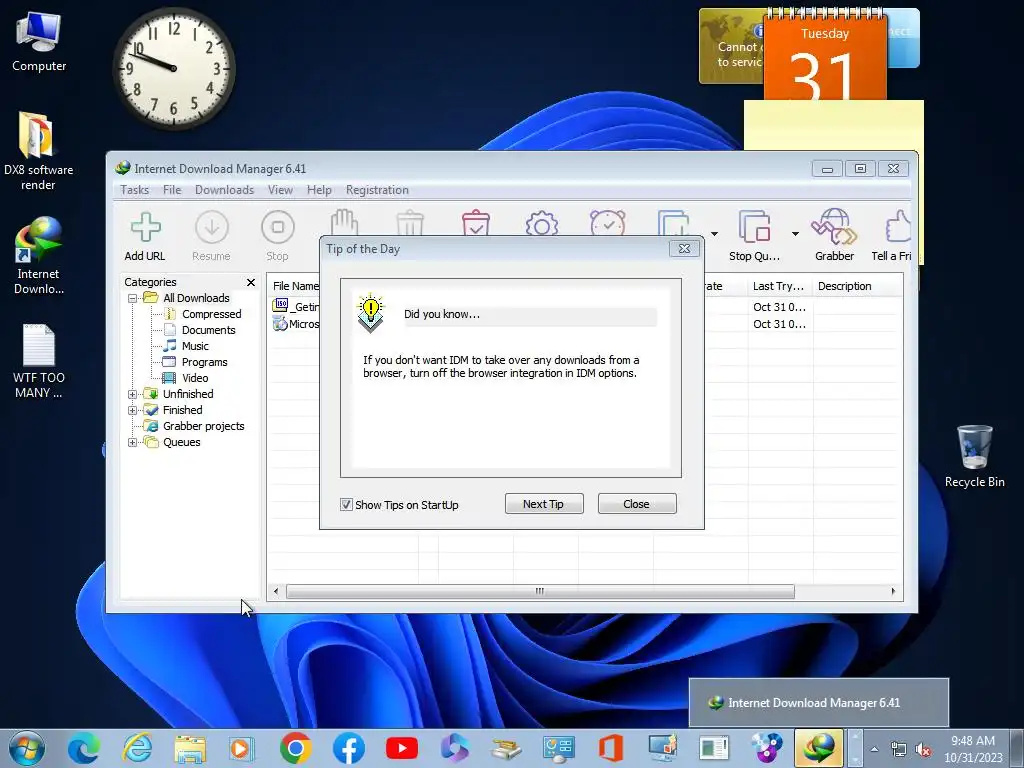Click the Close button in Tip dialog
Viewport: 1024px width, 768px height.
[636, 504]
